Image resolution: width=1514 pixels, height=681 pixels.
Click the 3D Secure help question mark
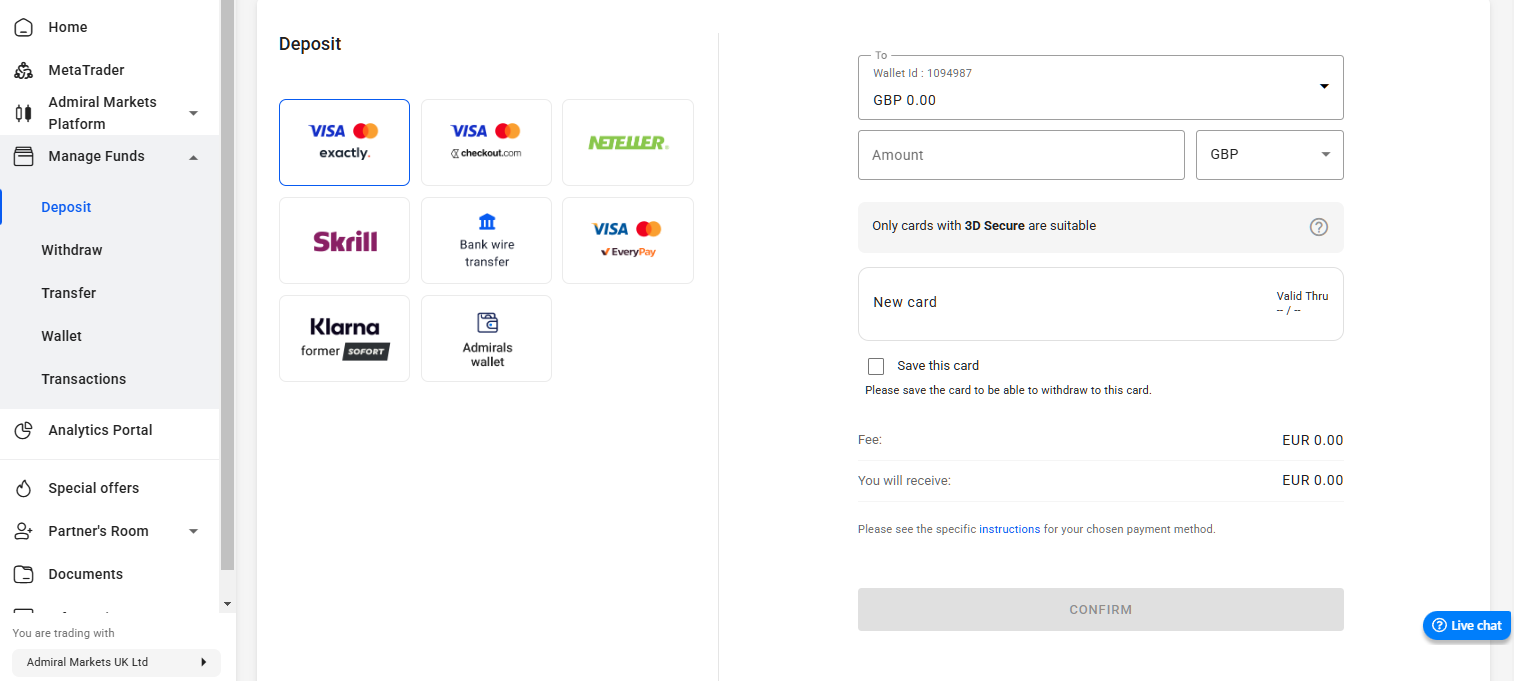coord(1318,227)
